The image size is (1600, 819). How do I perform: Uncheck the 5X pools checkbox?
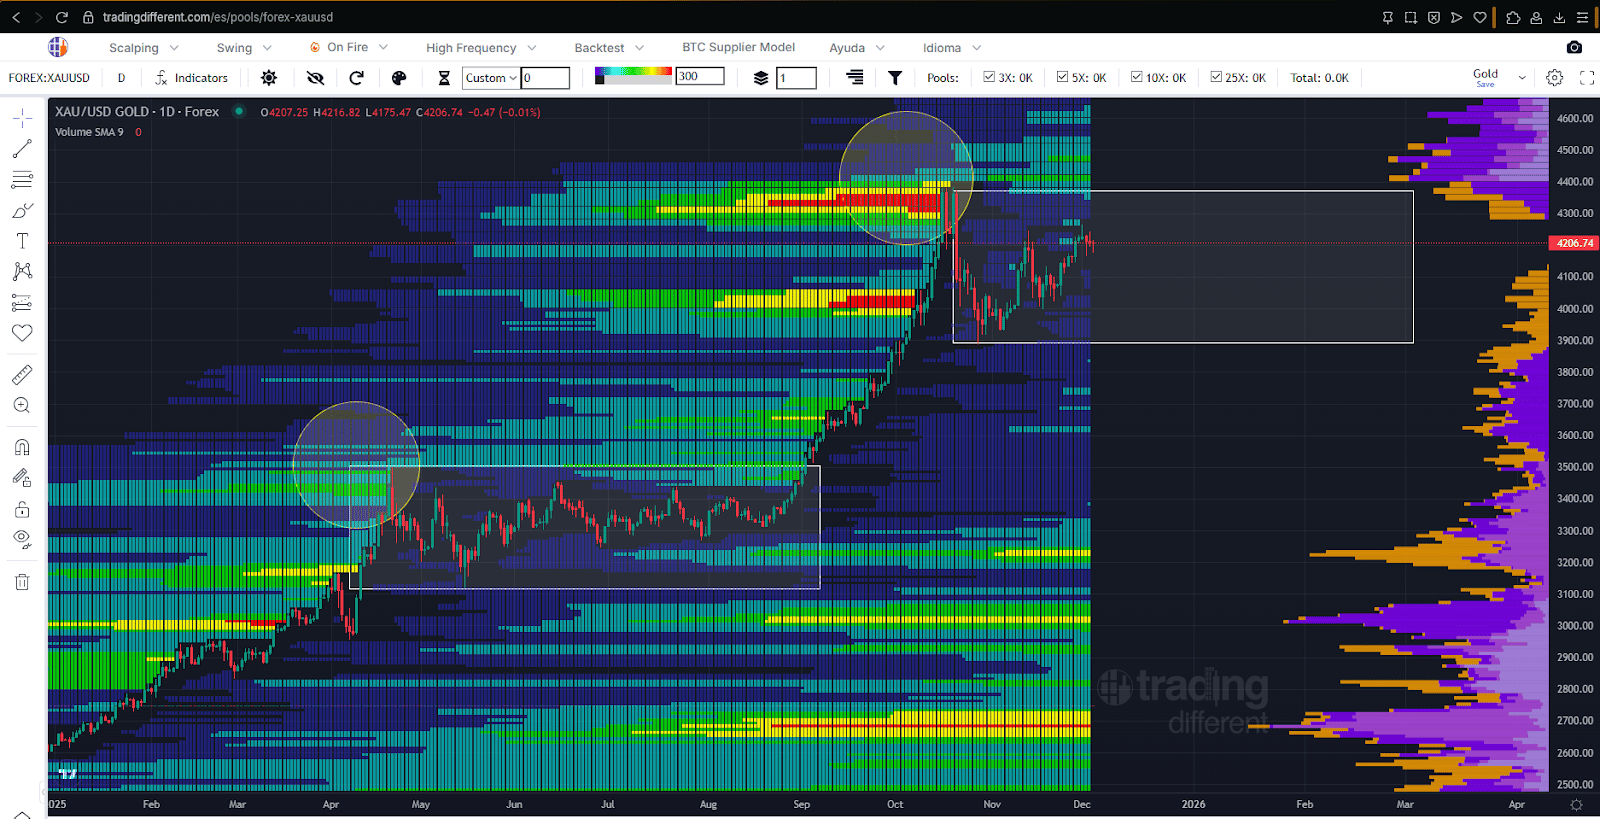point(1062,77)
